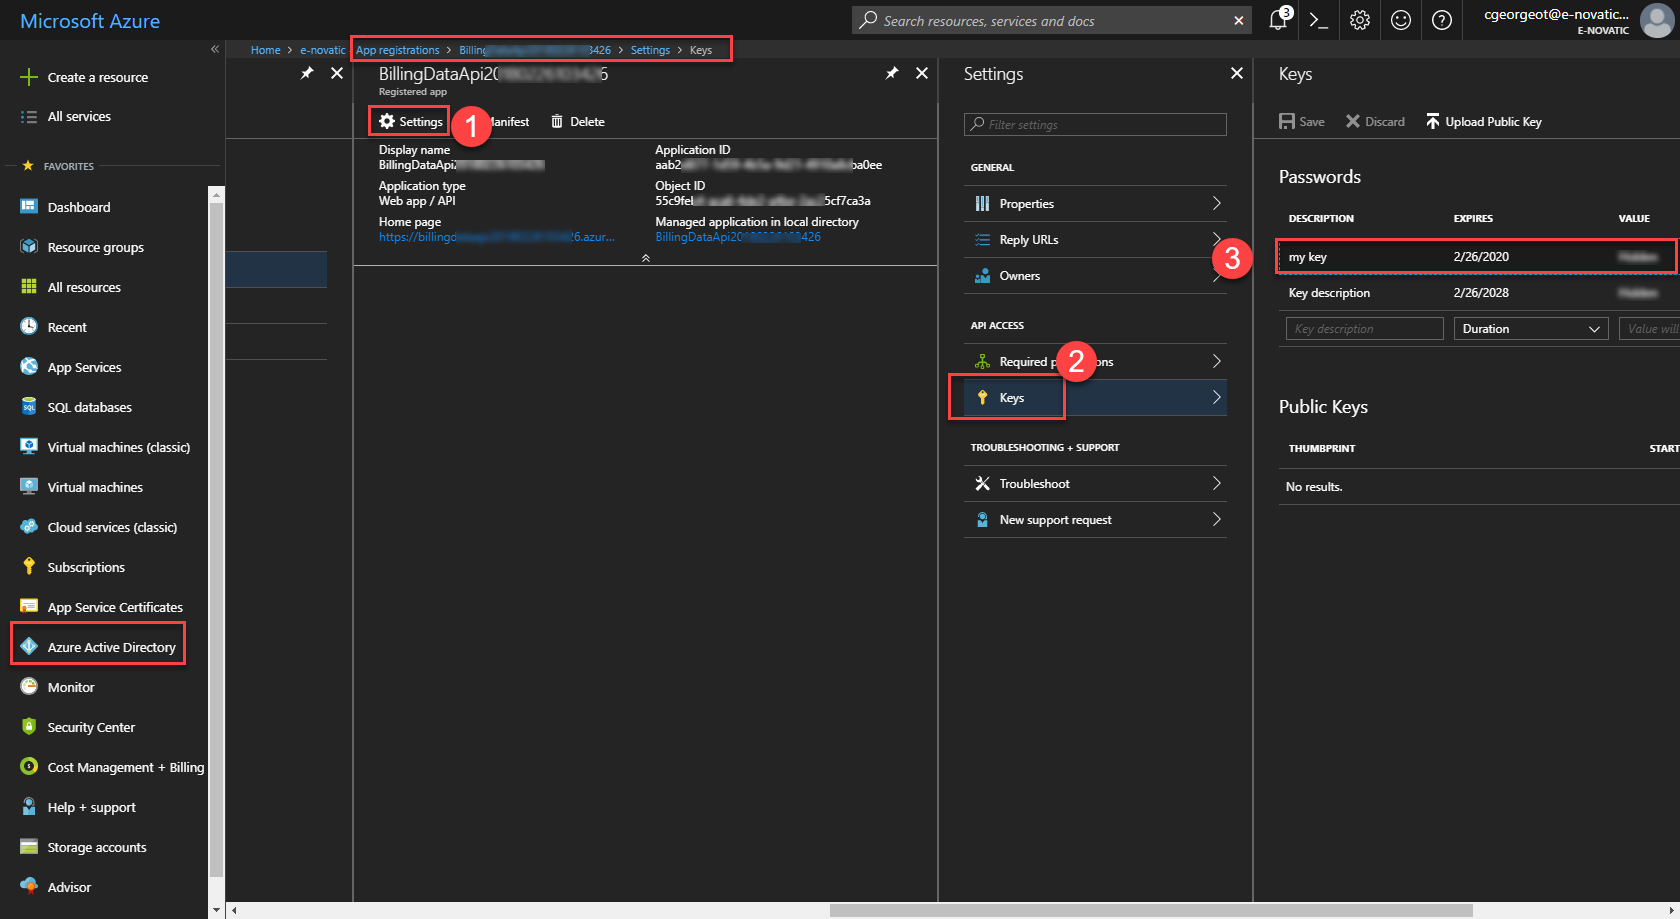Click Settings breadcrumb link
1680x919 pixels.
[650, 50]
